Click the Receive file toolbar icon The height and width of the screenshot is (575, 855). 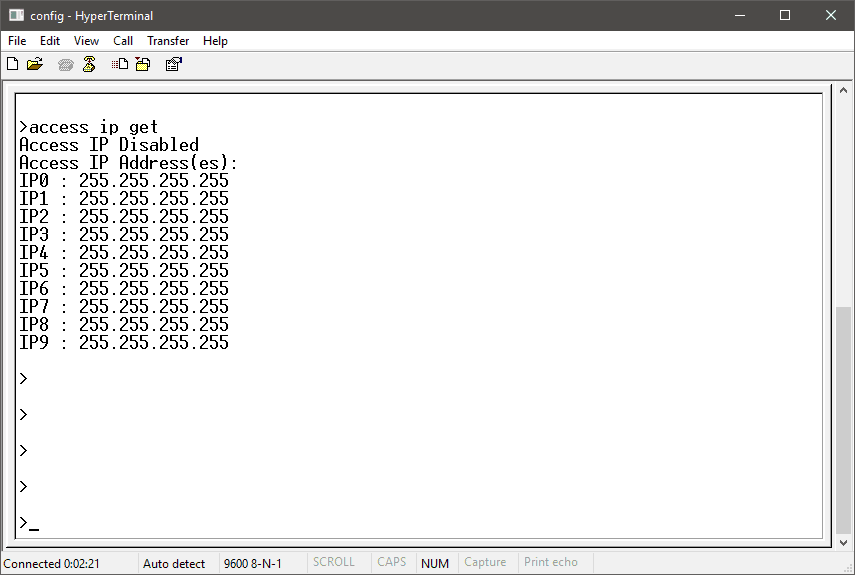click(x=142, y=64)
